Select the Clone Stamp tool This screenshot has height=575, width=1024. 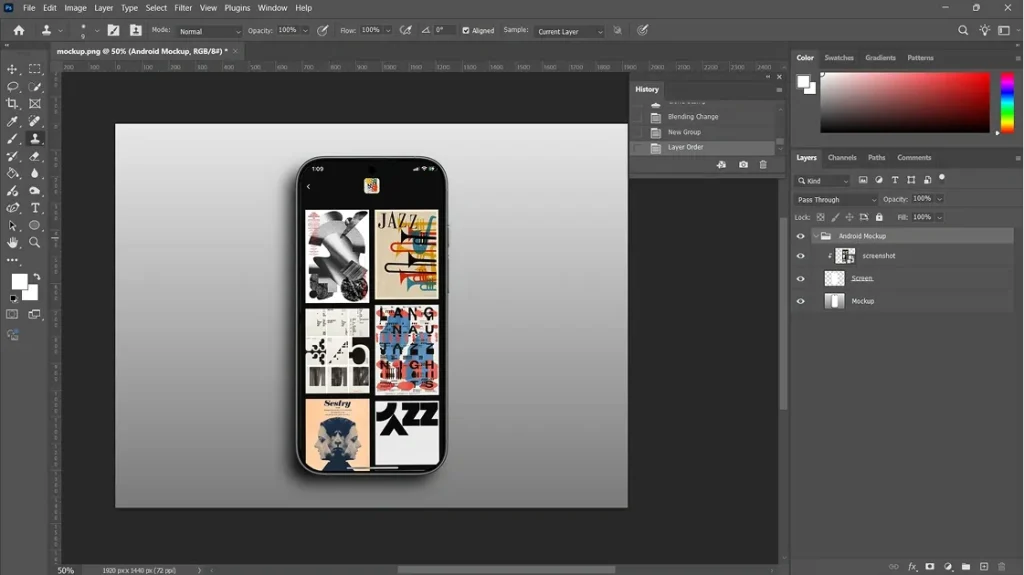[35, 139]
